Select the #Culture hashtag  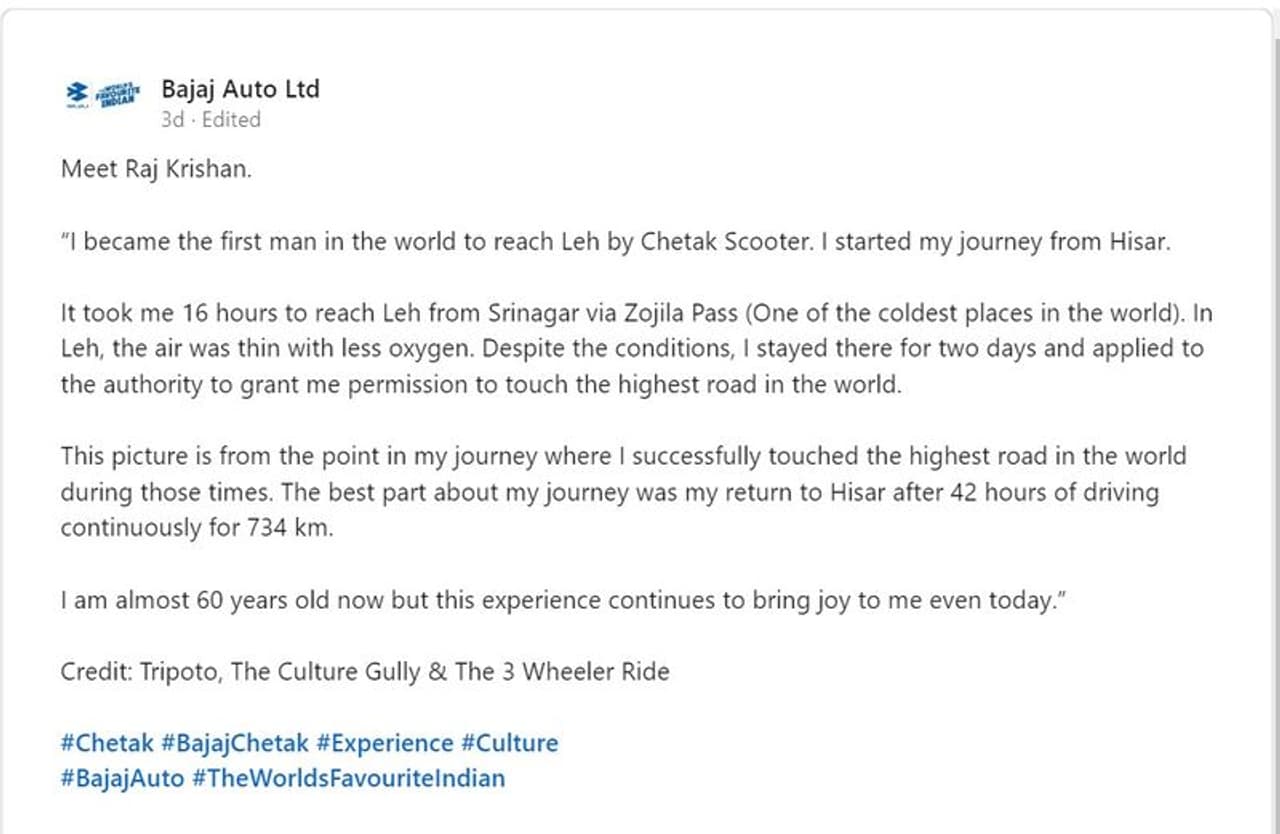(x=509, y=743)
